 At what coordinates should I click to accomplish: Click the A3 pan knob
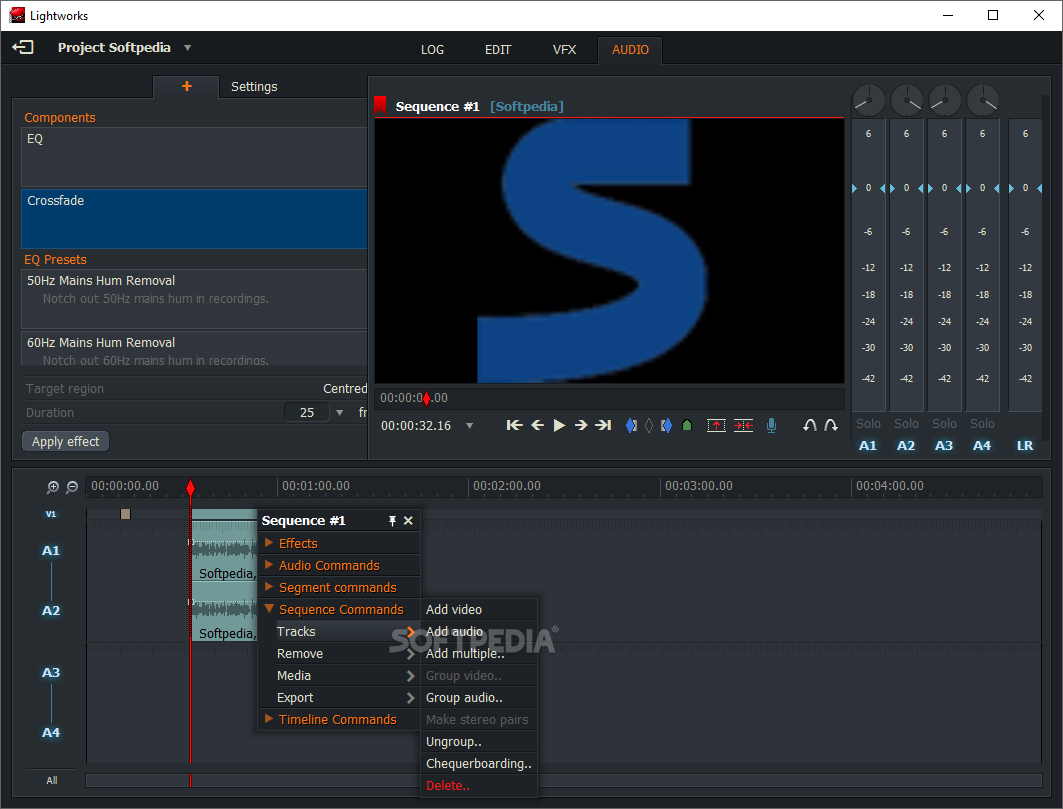click(944, 101)
